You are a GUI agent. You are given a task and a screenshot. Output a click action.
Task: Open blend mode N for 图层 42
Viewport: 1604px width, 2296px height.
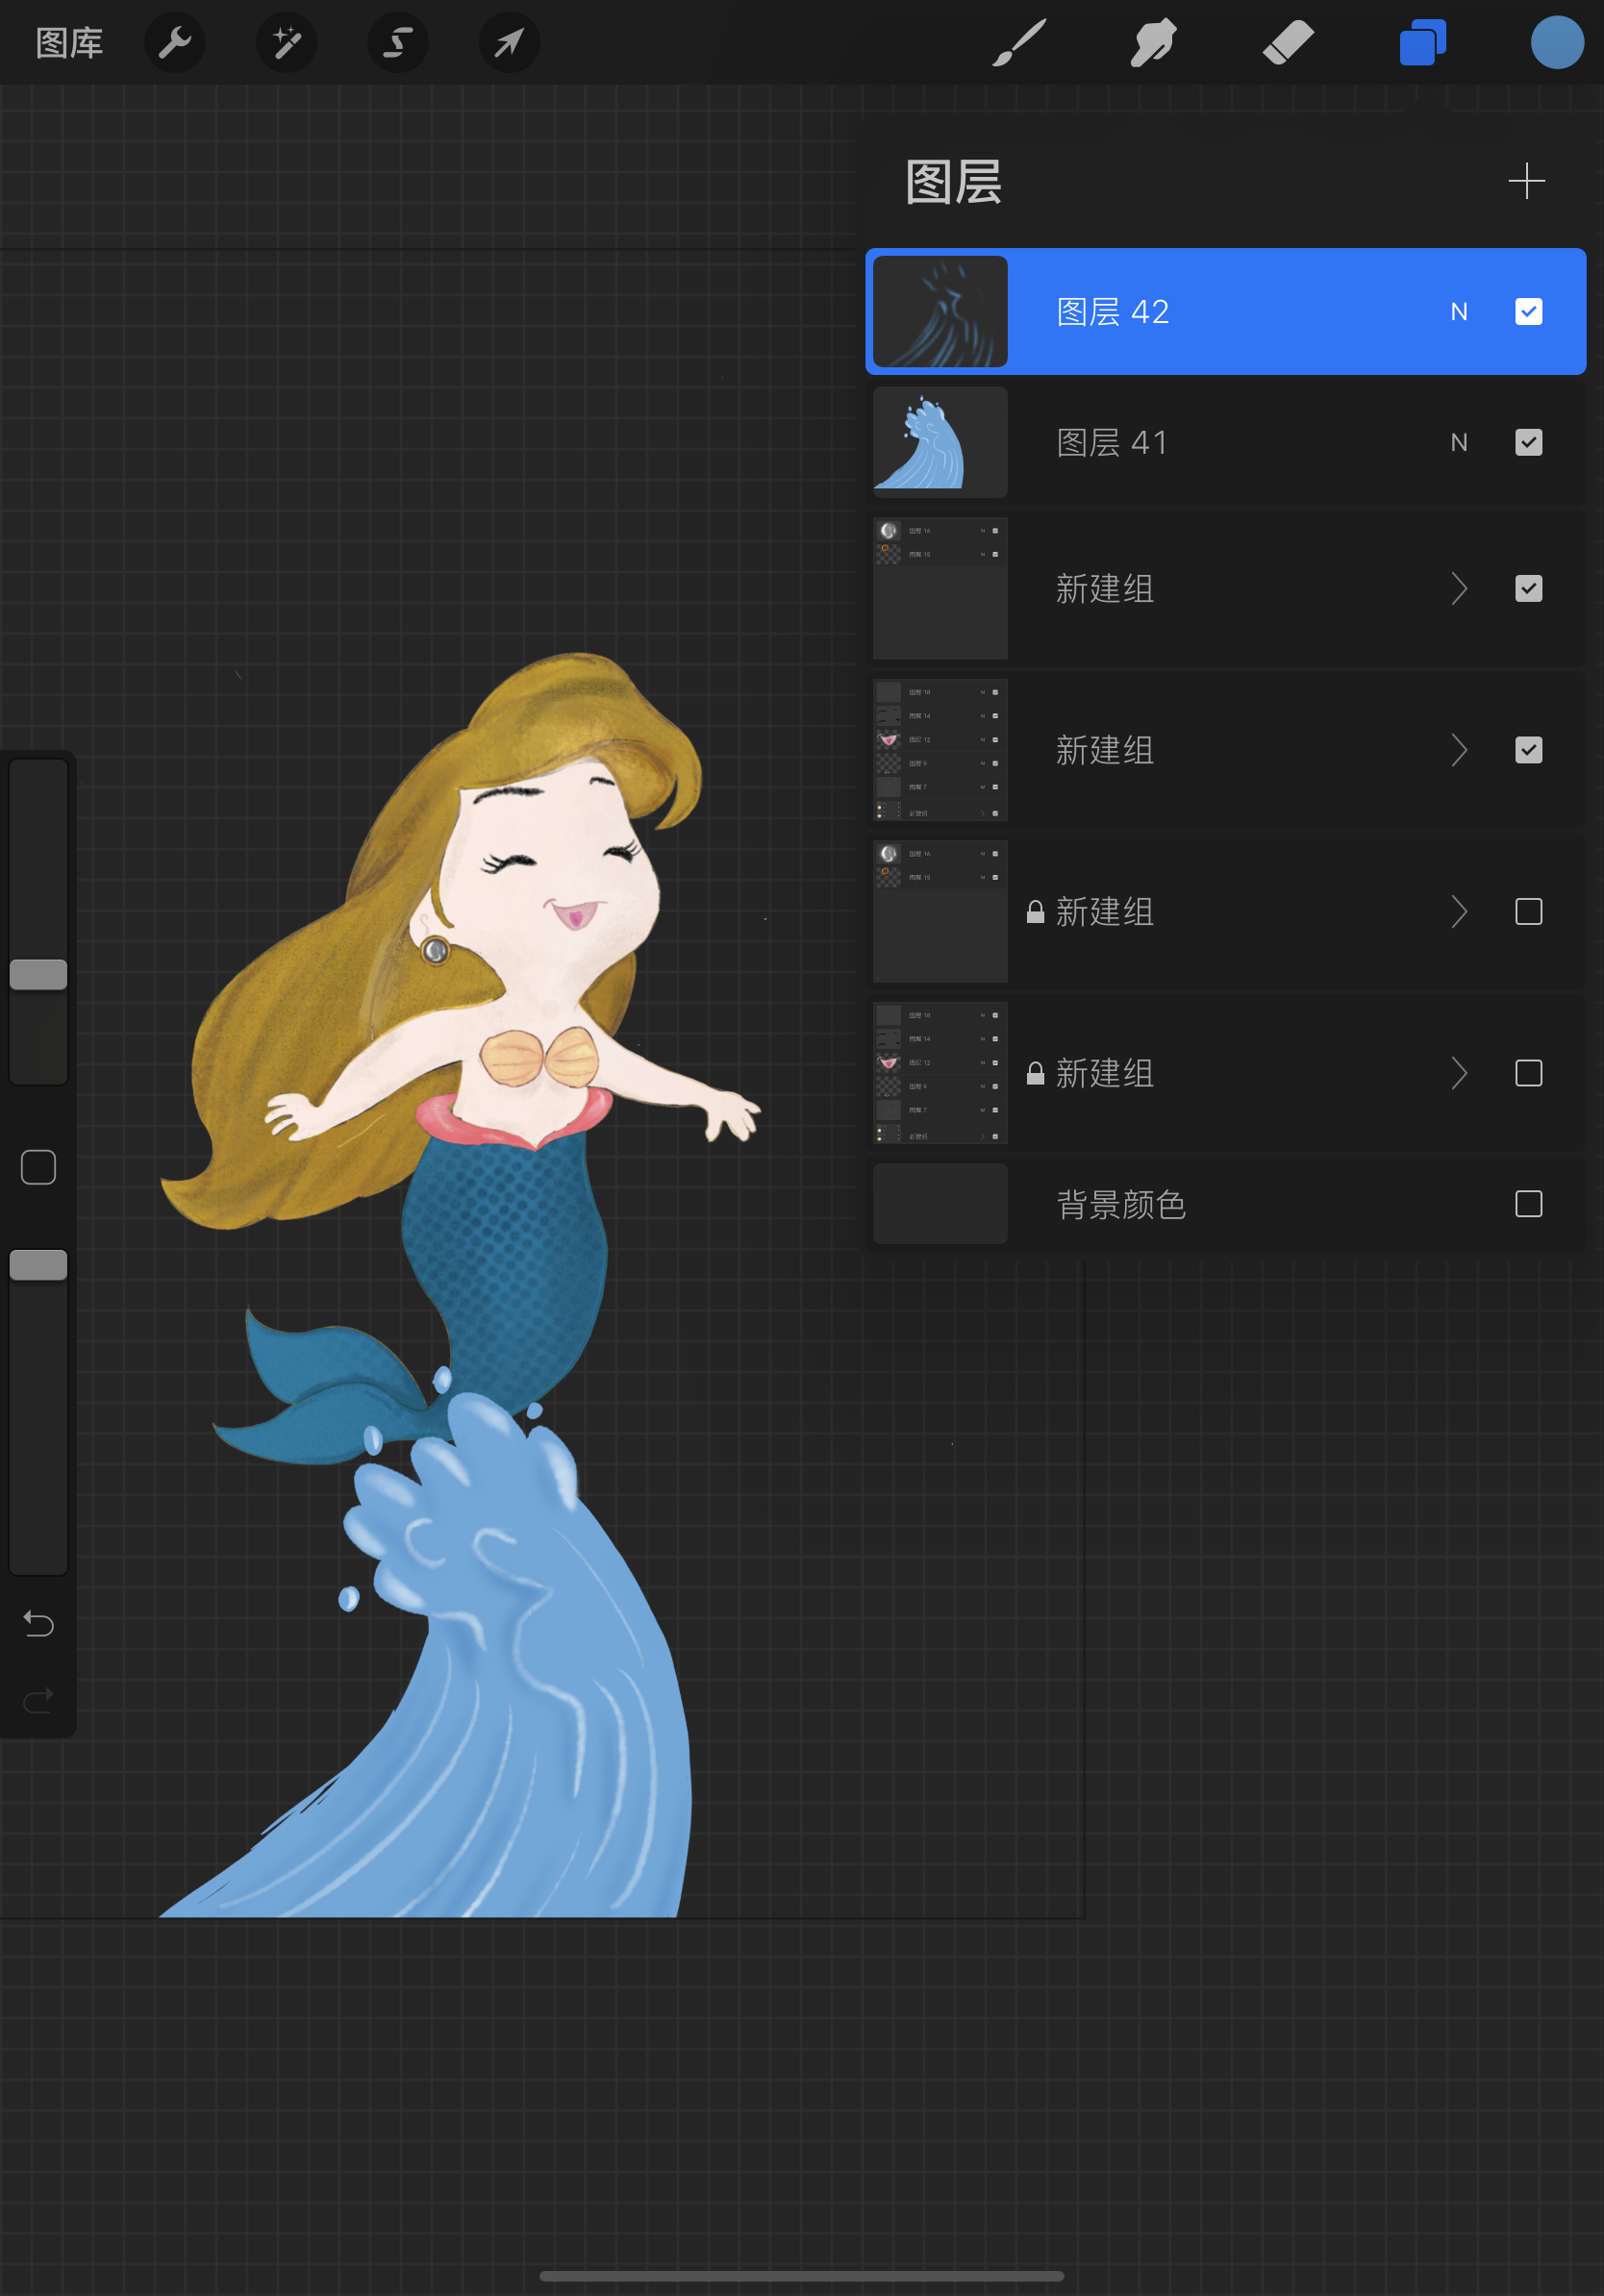click(1459, 312)
